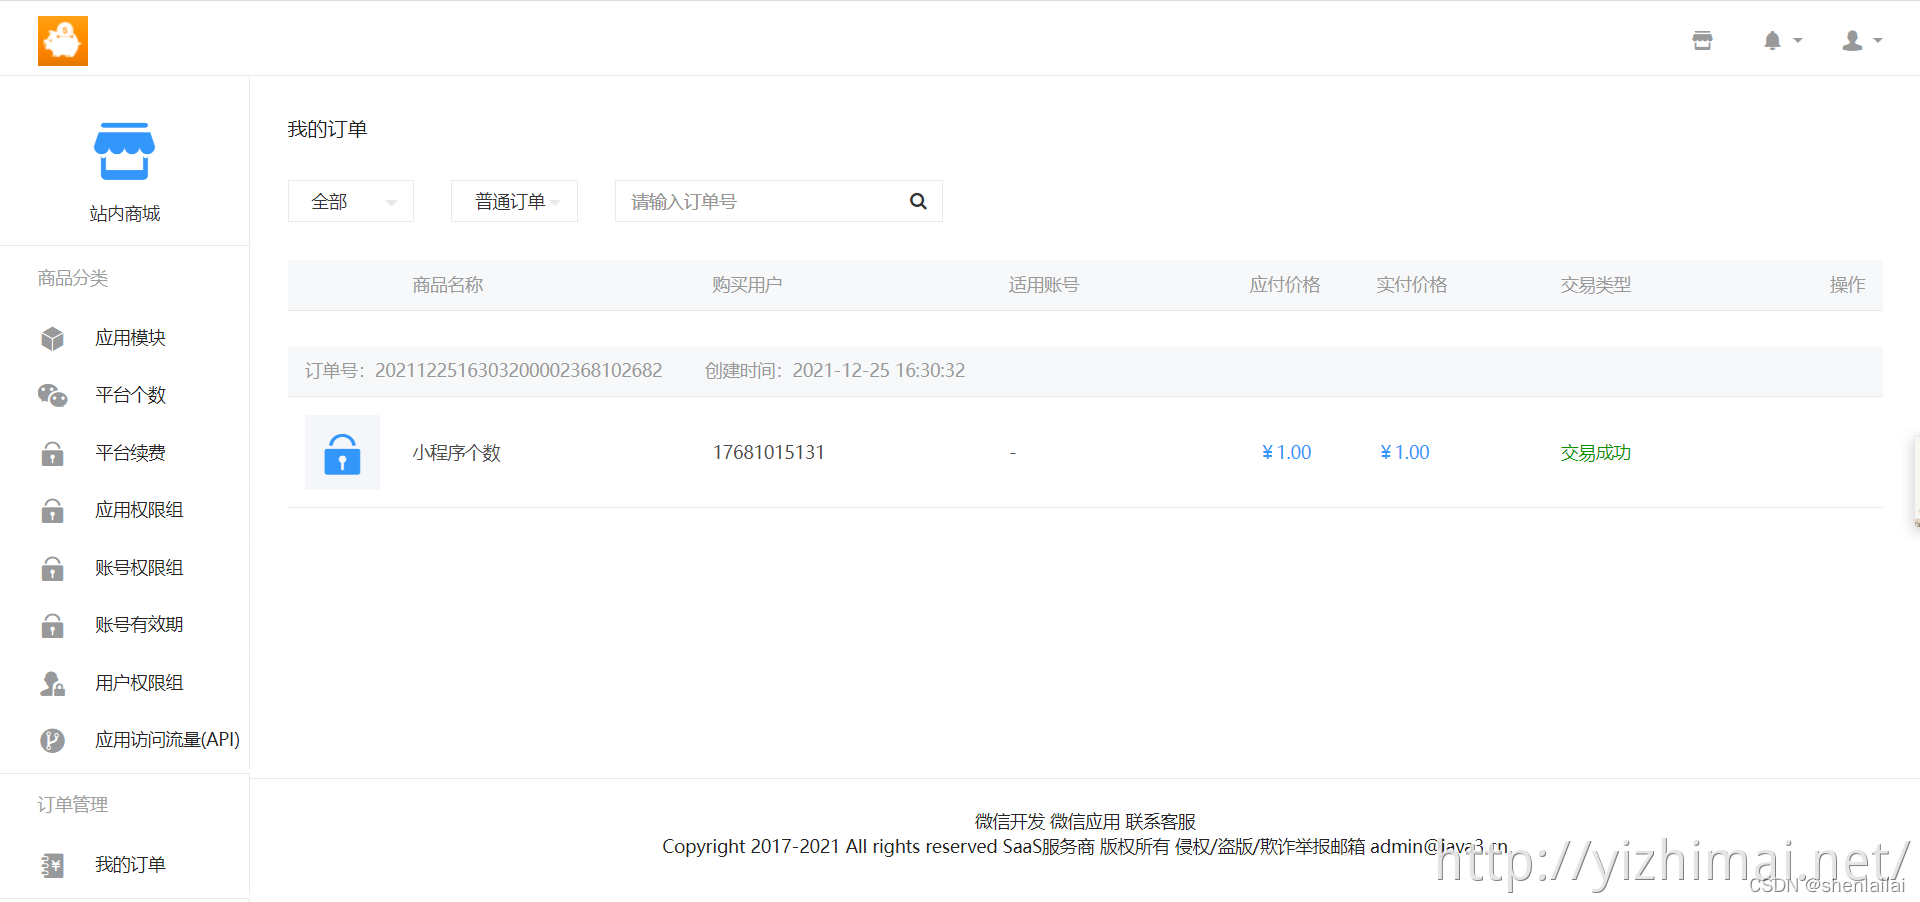Open the 微信应用 footer link

click(x=1084, y=821)
